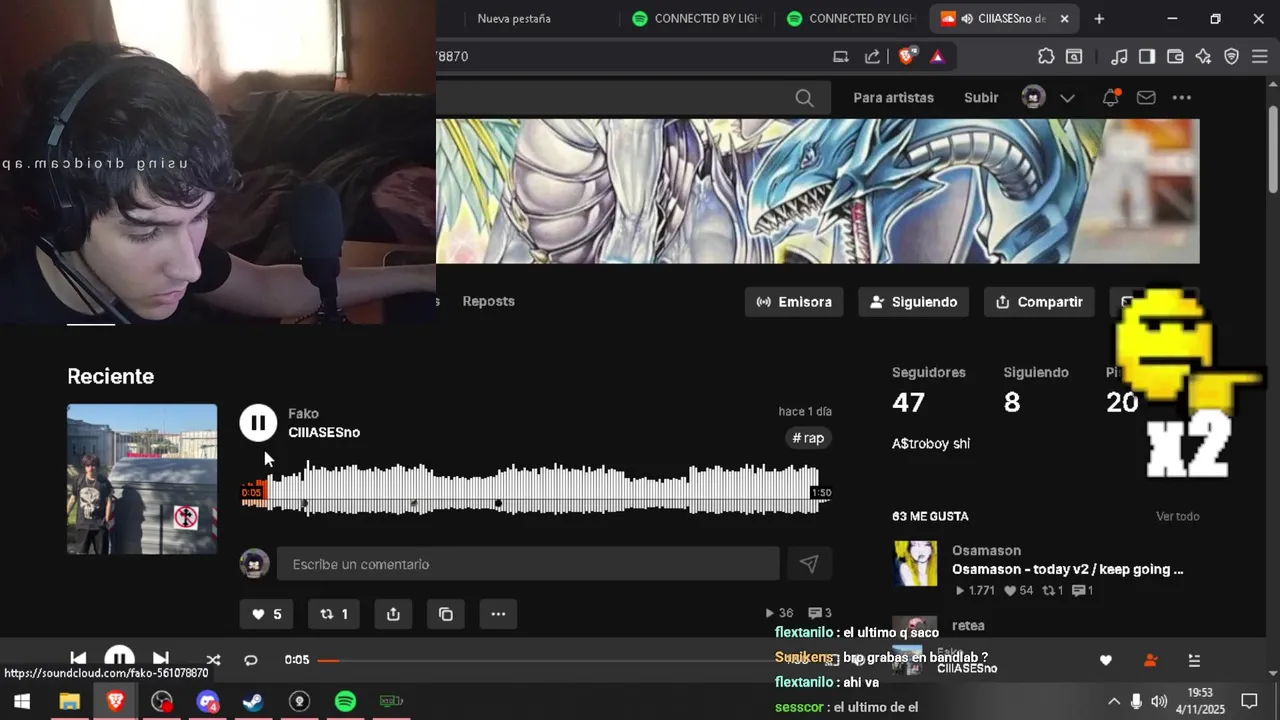Open messages envelope icon

(1146, 97)
